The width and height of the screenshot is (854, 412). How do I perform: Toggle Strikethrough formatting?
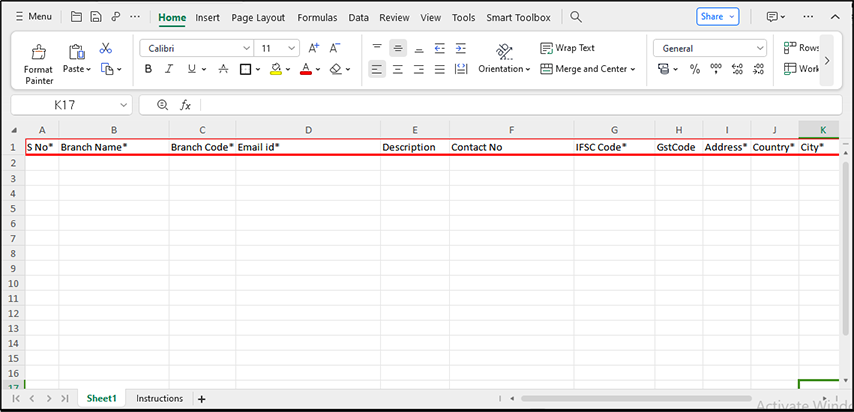click(x=223, y=69)
